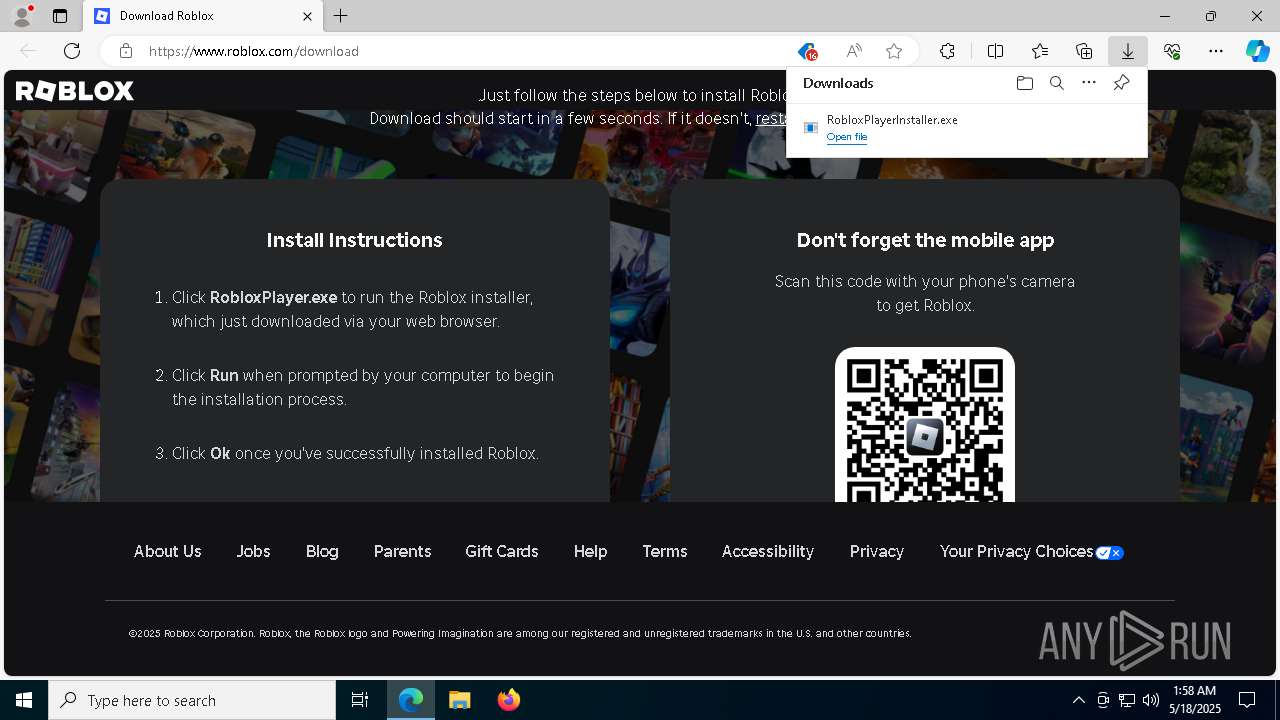Open Accessibility footer link

point(768,551)
